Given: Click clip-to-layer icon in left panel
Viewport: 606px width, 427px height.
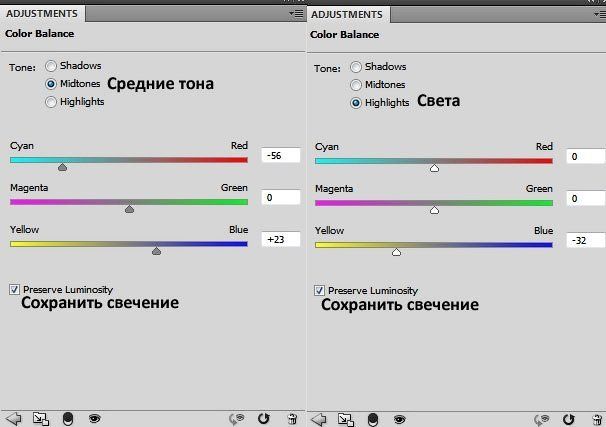Looking at the screenshot, I should click(68, 419).
